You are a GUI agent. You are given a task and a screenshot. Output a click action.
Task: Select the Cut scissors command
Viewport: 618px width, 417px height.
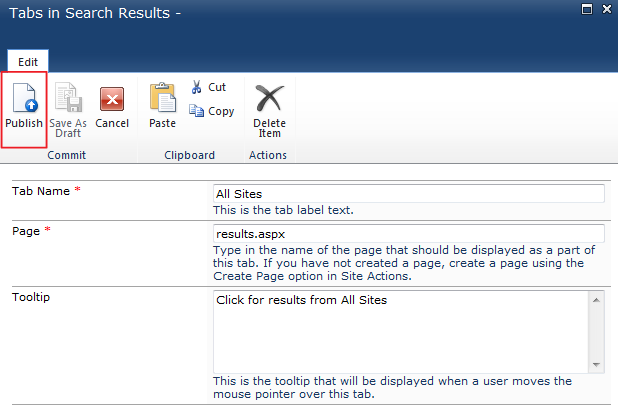coord(209,87)
